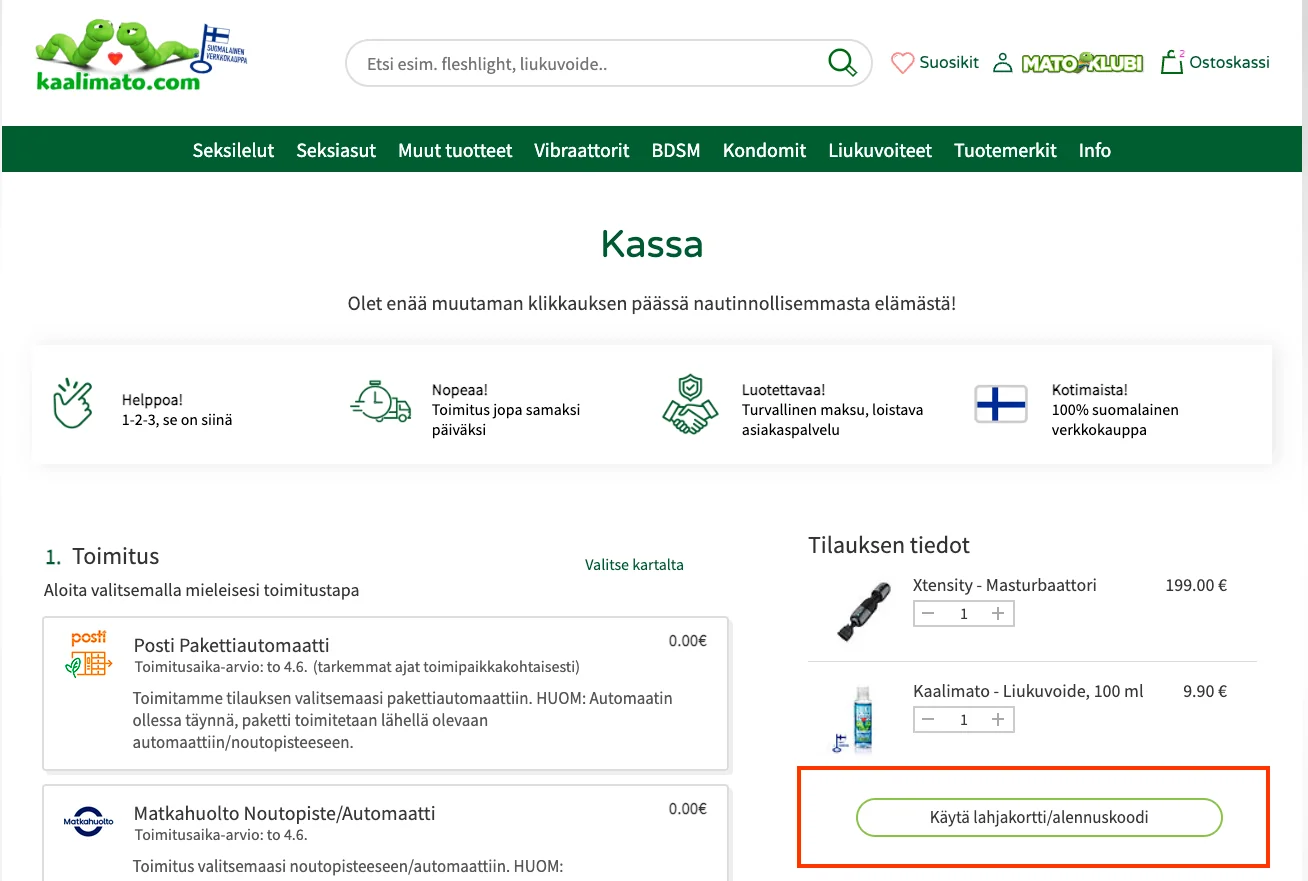The height and width of the screenshot is (881, 1308).
Task: Decrease Xtensity Masturbaattori quantity with minus
Action: [928, 614]
